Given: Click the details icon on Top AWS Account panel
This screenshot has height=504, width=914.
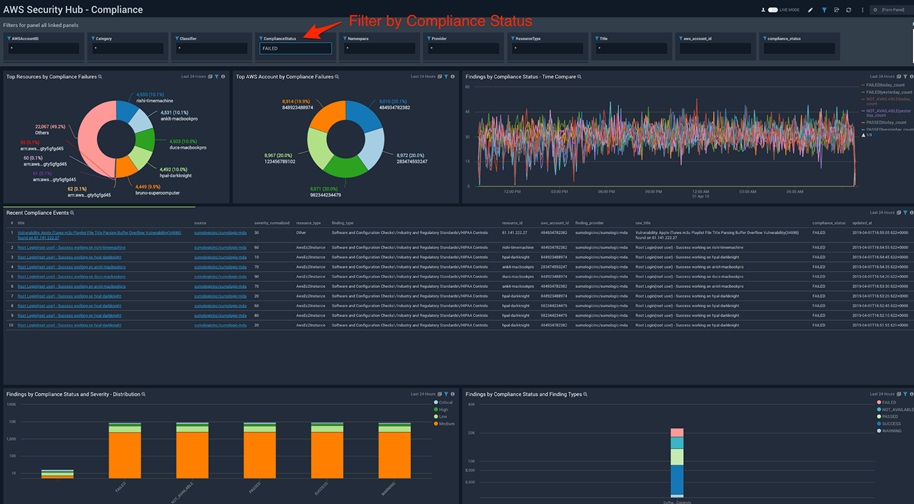Looking at the screenshot, I should point(440,77).
